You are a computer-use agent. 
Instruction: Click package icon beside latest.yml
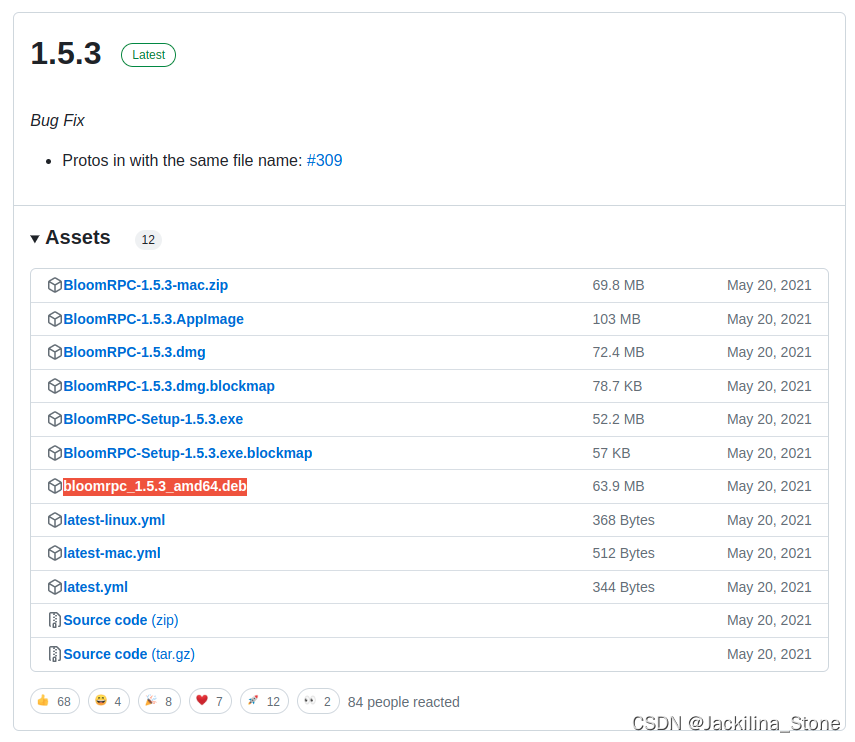(x=55, y=587)
